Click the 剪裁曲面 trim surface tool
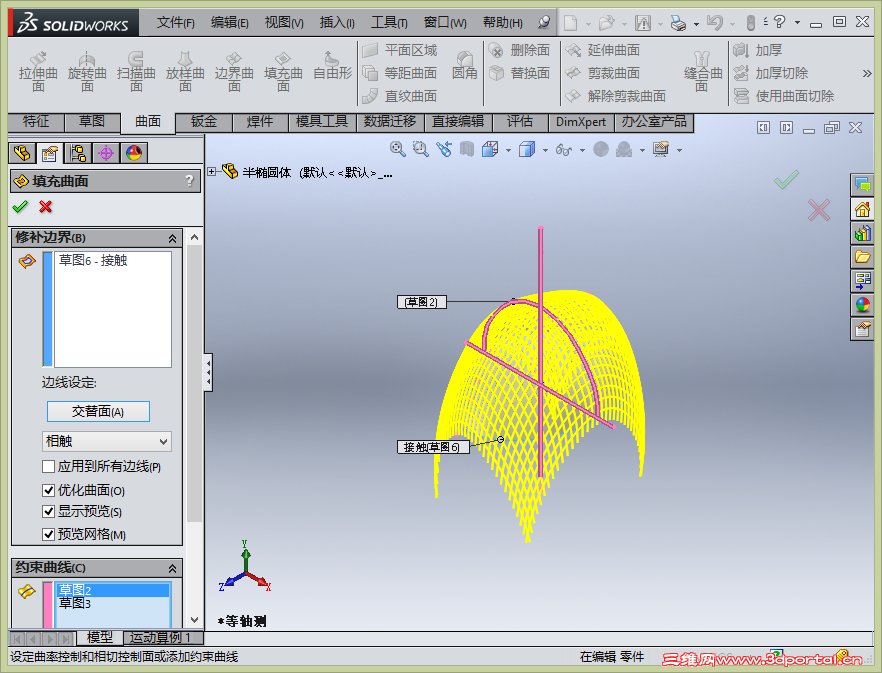 click(x=602, y=73)
